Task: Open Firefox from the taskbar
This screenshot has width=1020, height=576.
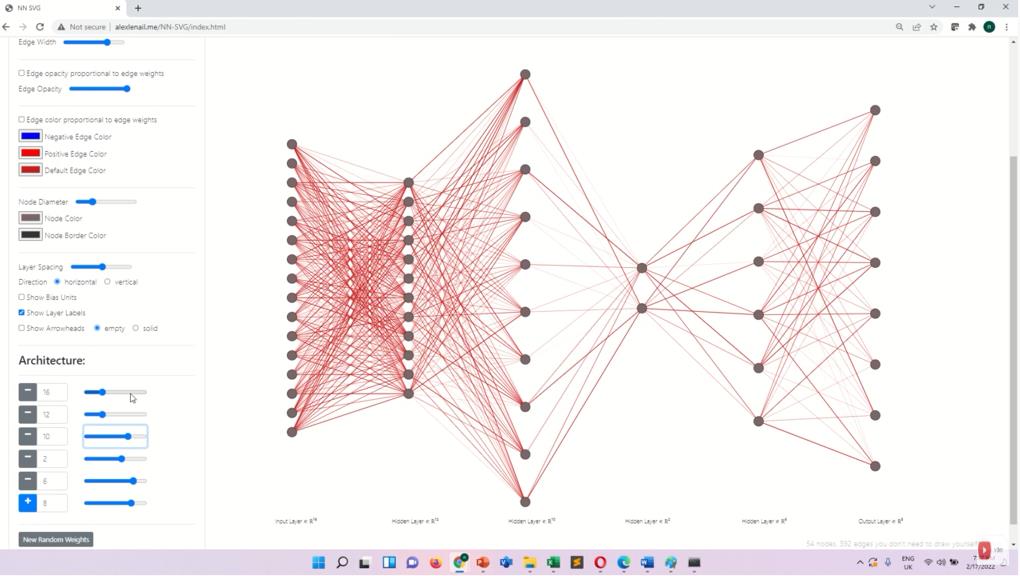Action: (x=436, y=563)
